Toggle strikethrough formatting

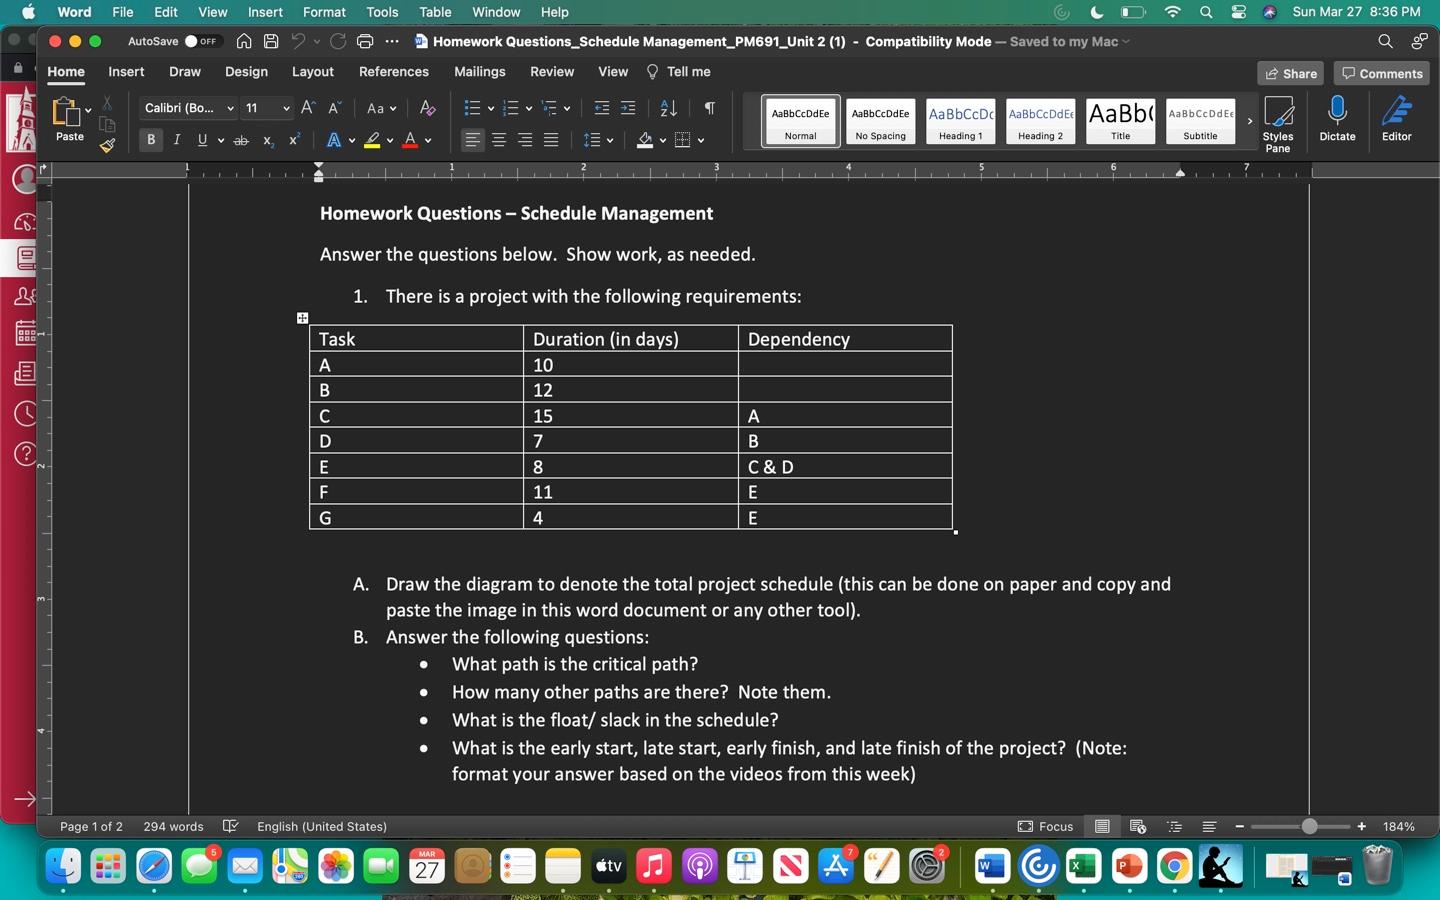click(240, 140)
